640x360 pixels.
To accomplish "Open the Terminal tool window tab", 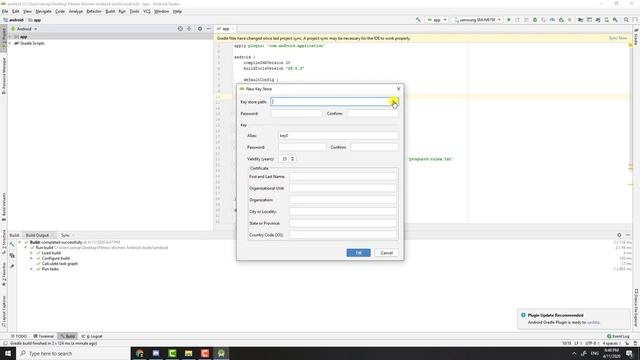I will 44,336.
